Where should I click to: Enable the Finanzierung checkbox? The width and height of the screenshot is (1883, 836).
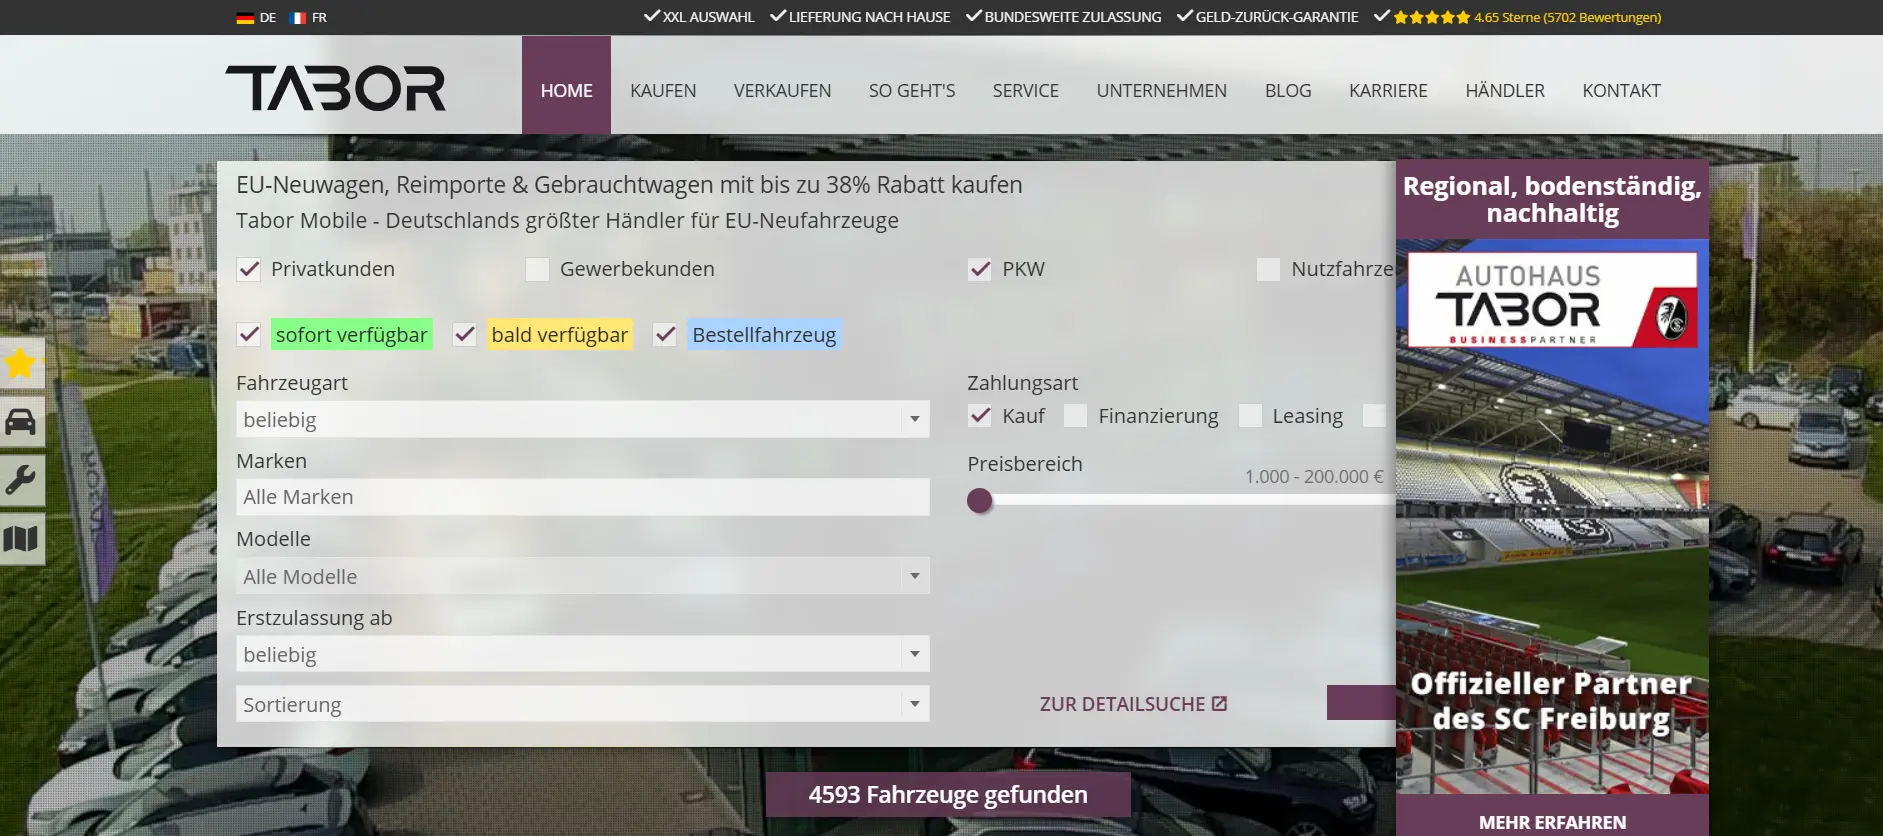tap(1076, 415)
